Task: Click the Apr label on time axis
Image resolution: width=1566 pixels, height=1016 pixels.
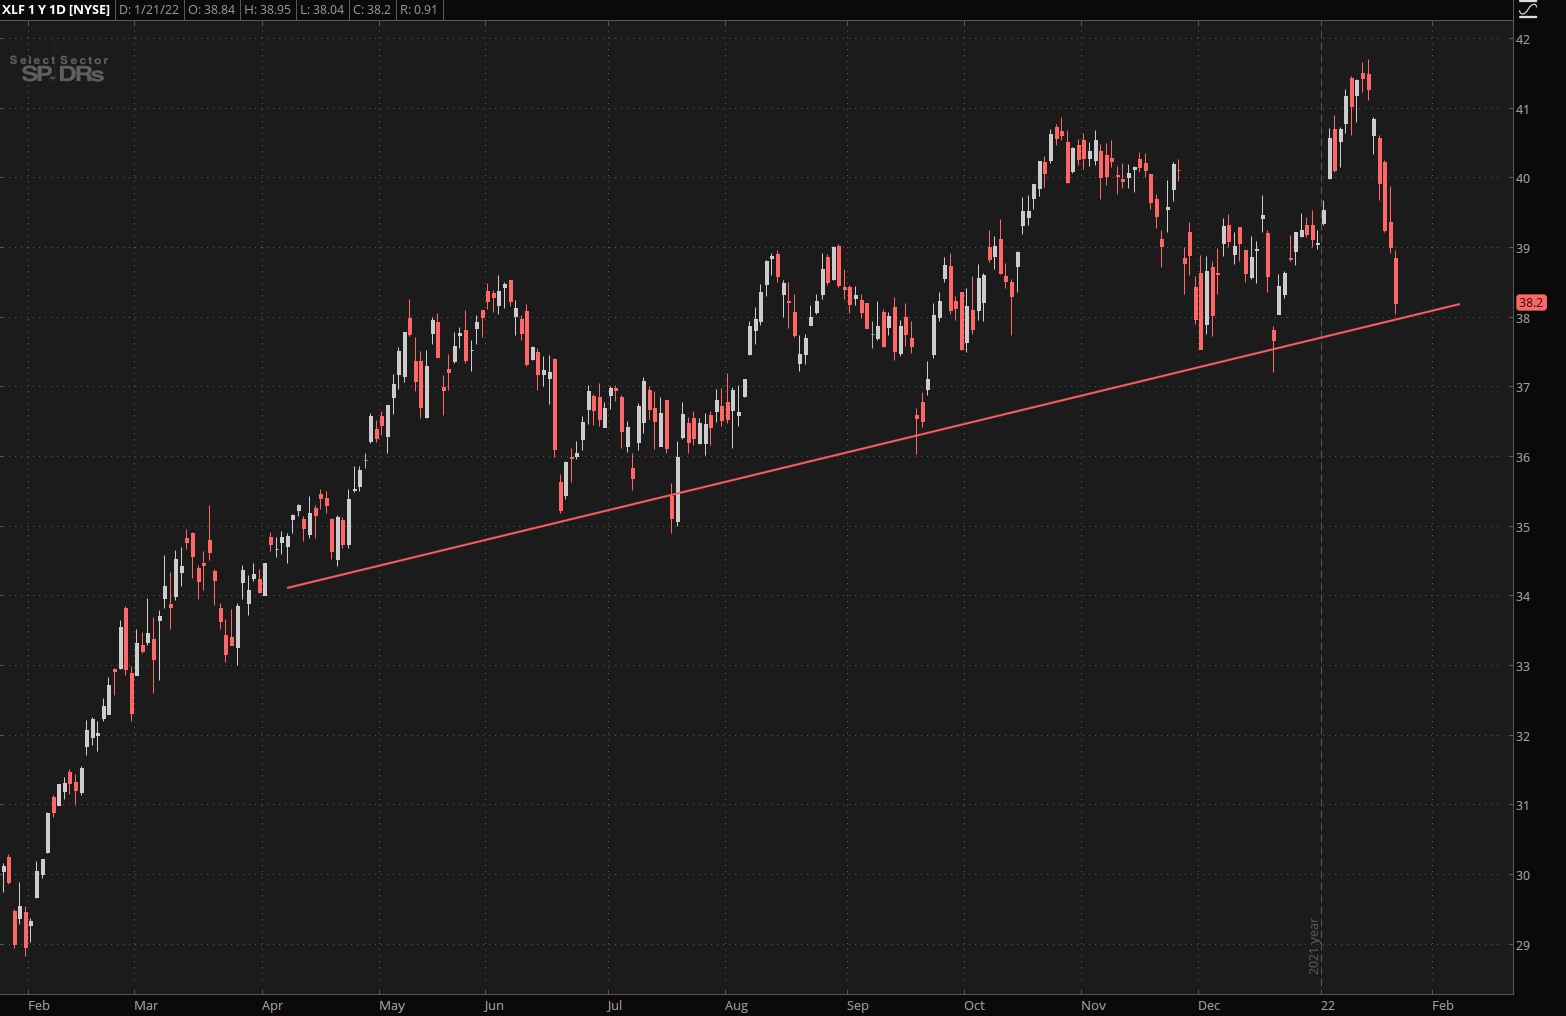Action: 272,1005
